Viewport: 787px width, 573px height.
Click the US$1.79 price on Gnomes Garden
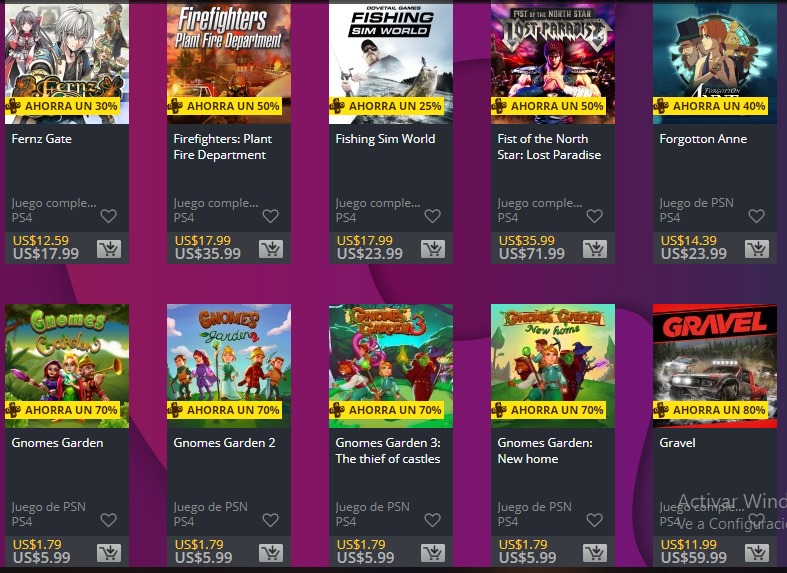(37, 544)
